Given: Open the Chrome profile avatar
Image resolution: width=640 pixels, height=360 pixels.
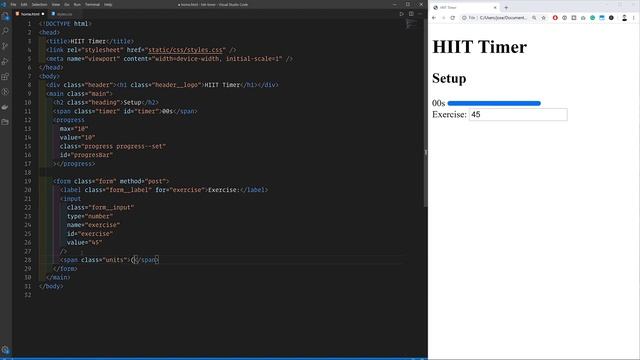Looking at the screenshot, I should pyautogui.click(x=624, y=18).
